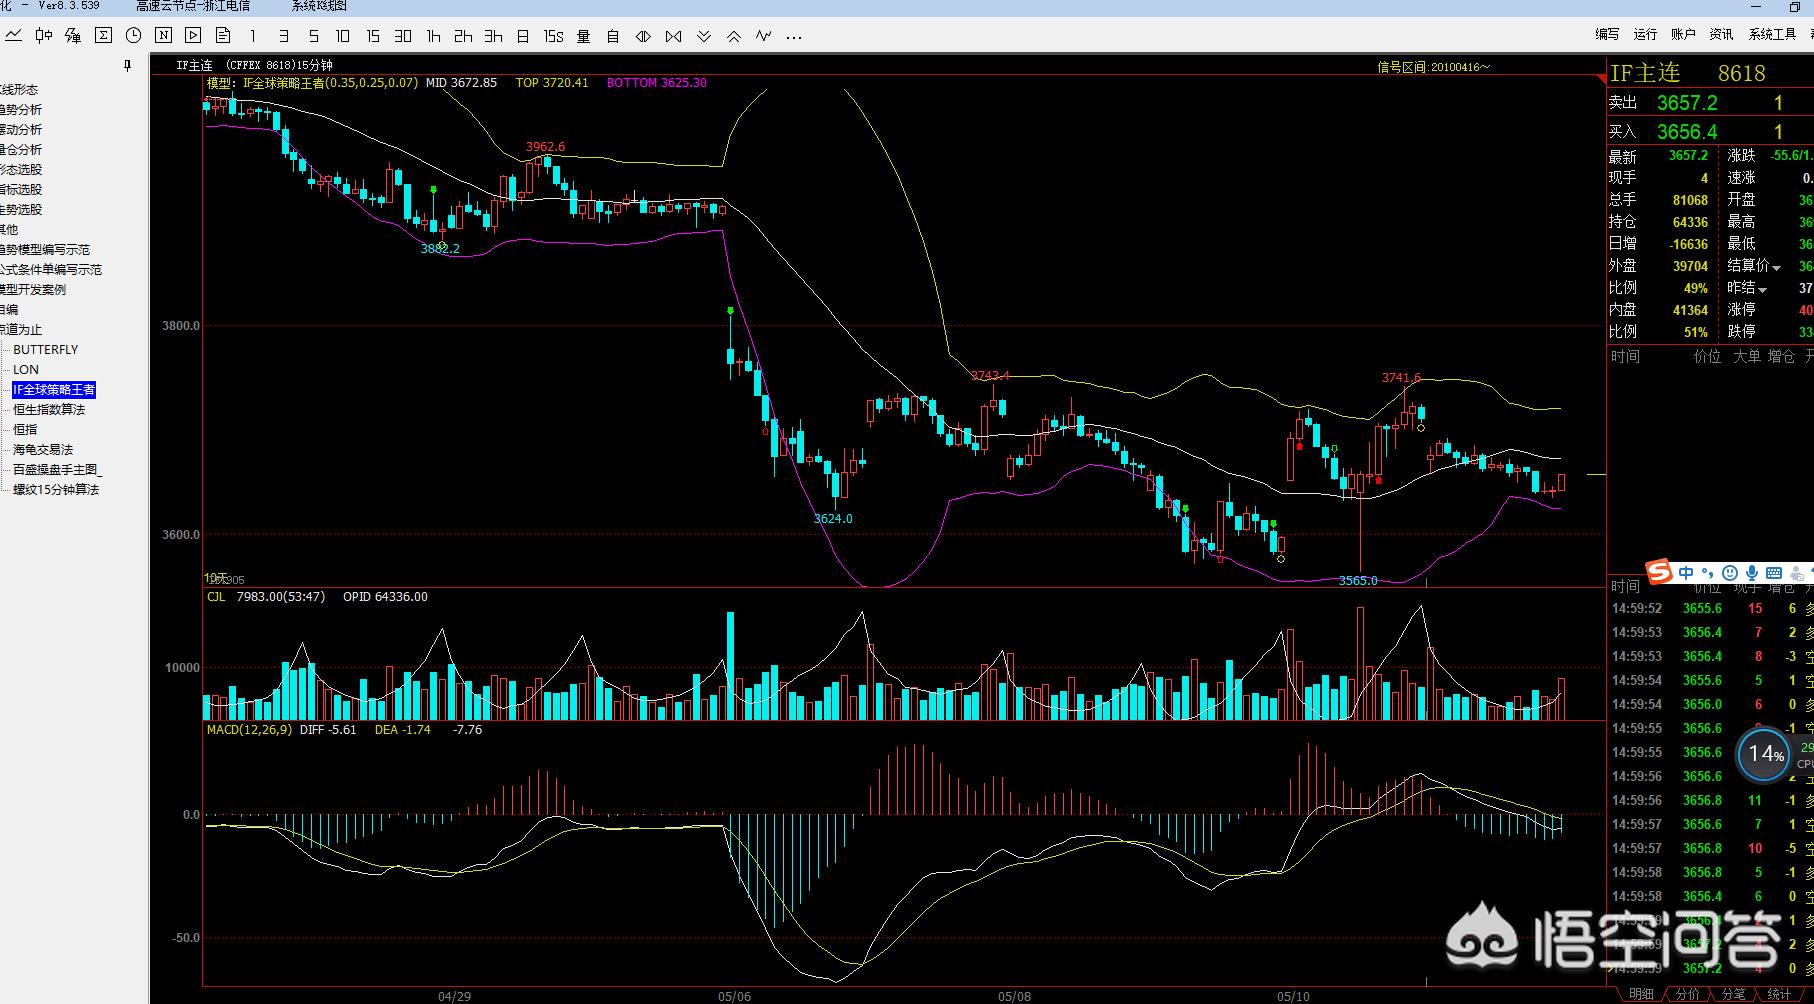The height and width of the screenshot is (1004, 1814).
Task: Click the double chevron down icon
Action: pyautogui.click(x=704, y=36)
